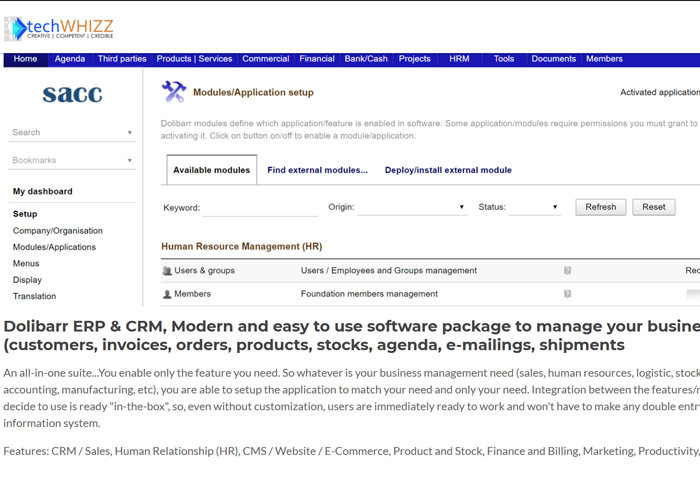Screen dimensions: 700x500
Task: Open help info for Users & groups
Action: [567, 271]
